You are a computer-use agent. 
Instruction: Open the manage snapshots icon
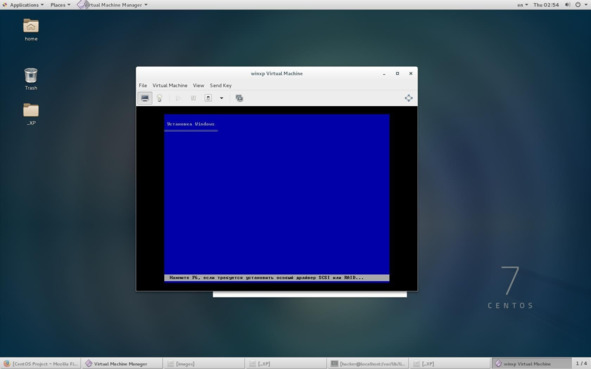(x=239, y=98)
